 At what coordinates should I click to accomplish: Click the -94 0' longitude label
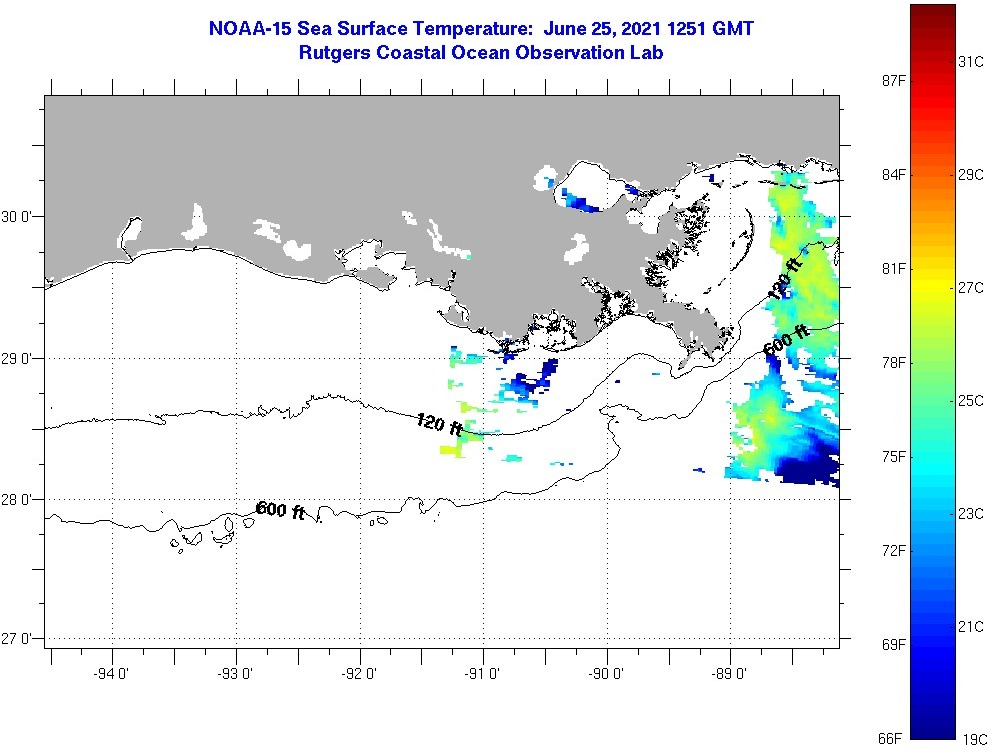(x=111, y=674)
